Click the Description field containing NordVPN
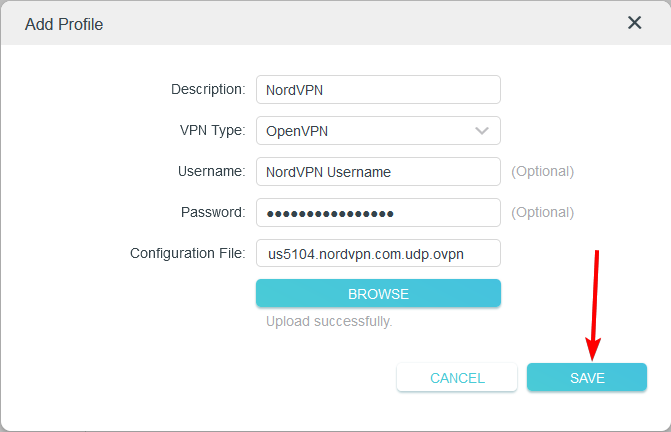The height and width of the screenshot is (432, 671). point(377,90)
